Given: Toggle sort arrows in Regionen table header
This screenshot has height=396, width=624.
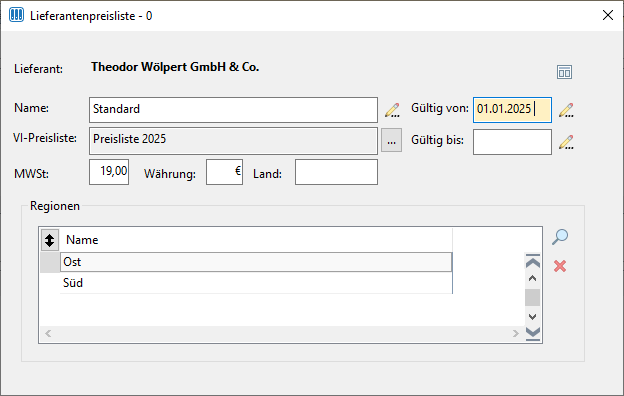Looking at the screenshot, I should coord(50,240).
